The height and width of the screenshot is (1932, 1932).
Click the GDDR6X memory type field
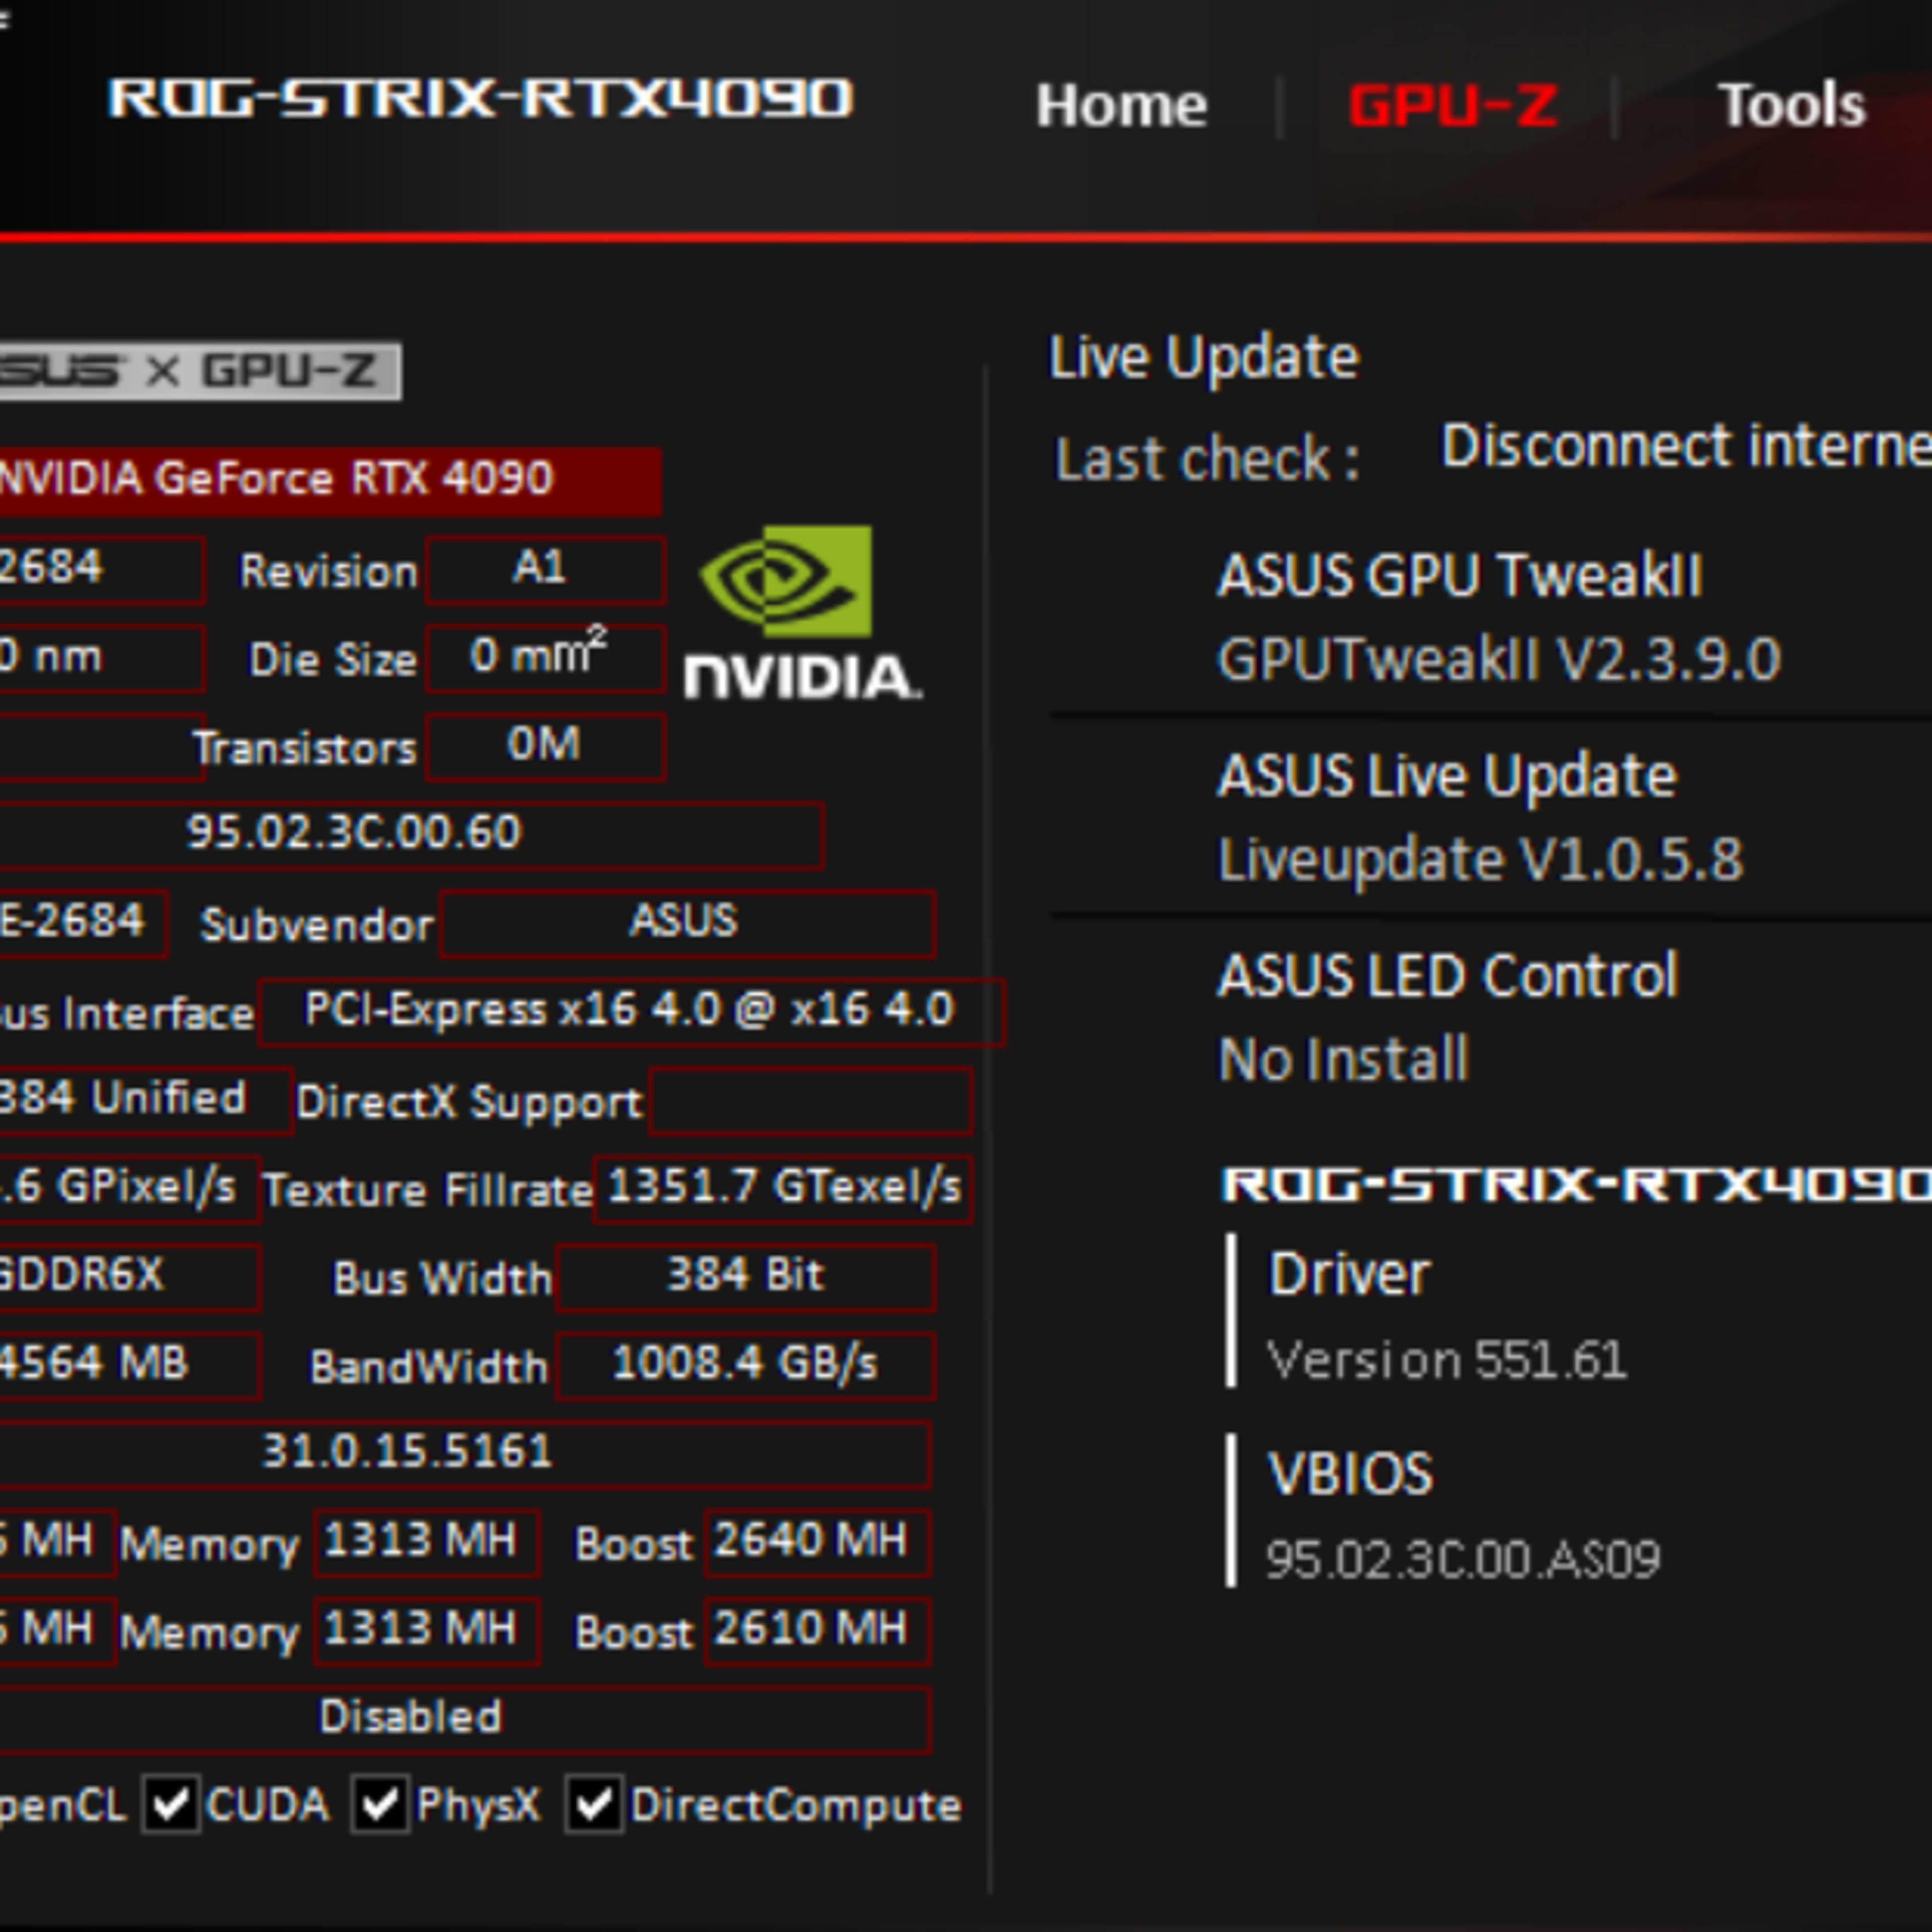[x=130, y=1277]
